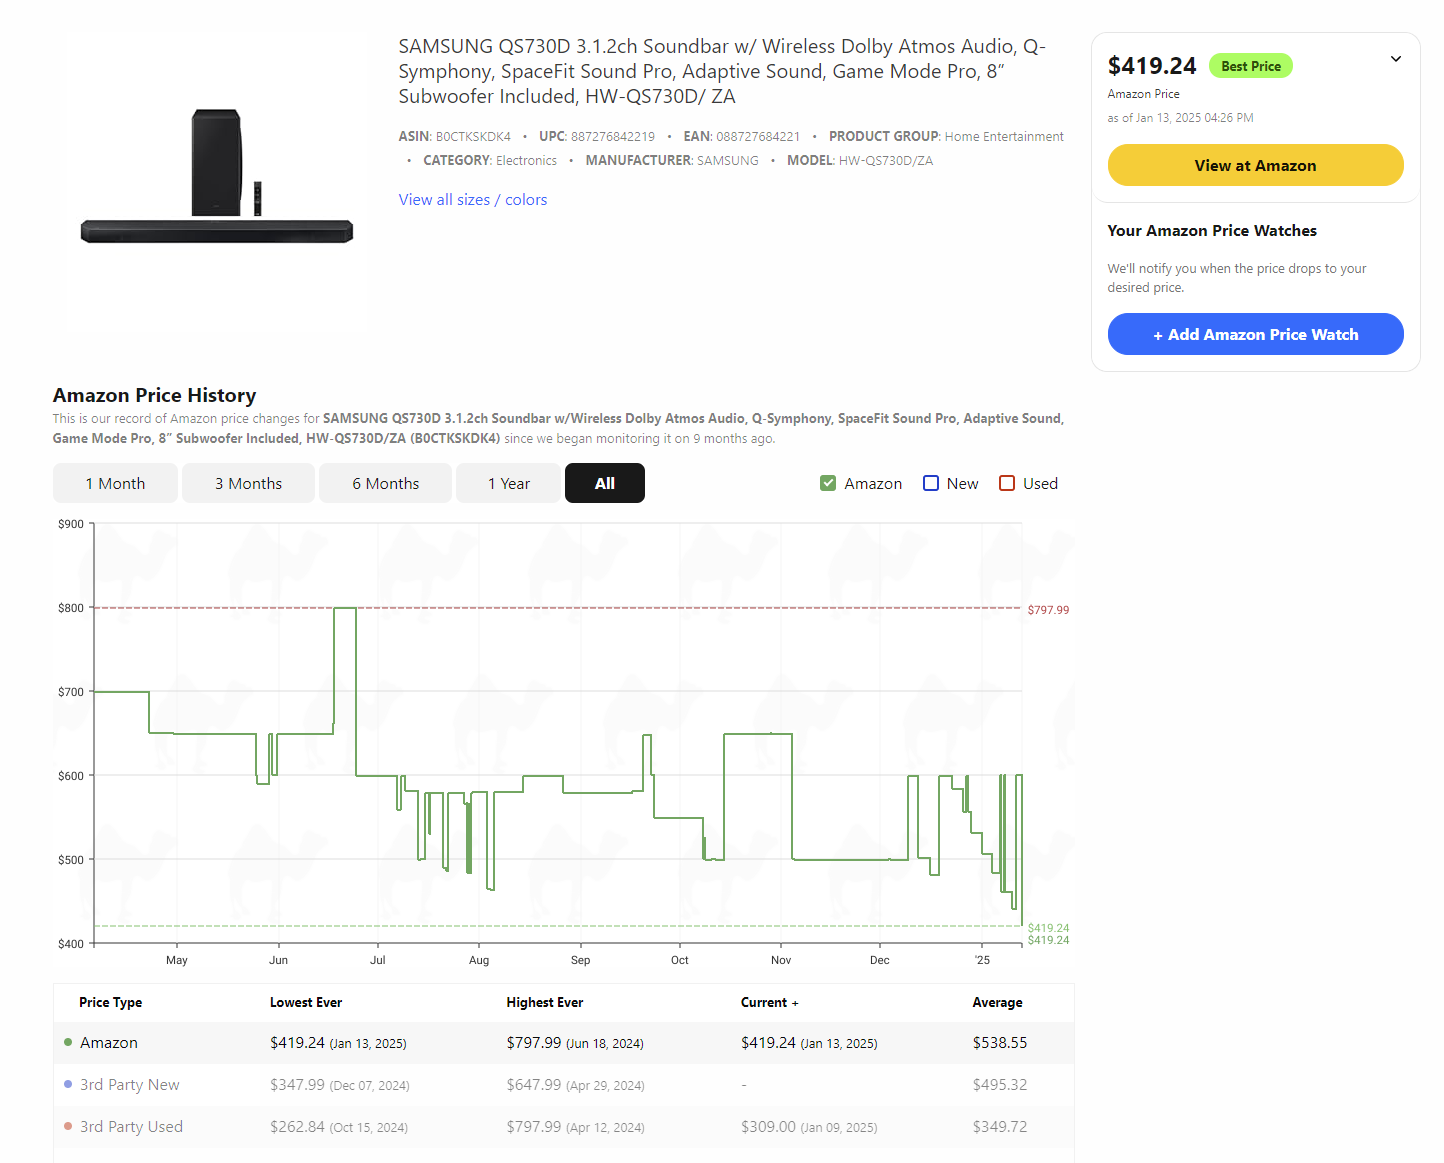Expand the price card chevron arrow
1444x1163 pixels.
click(1395, 59)
